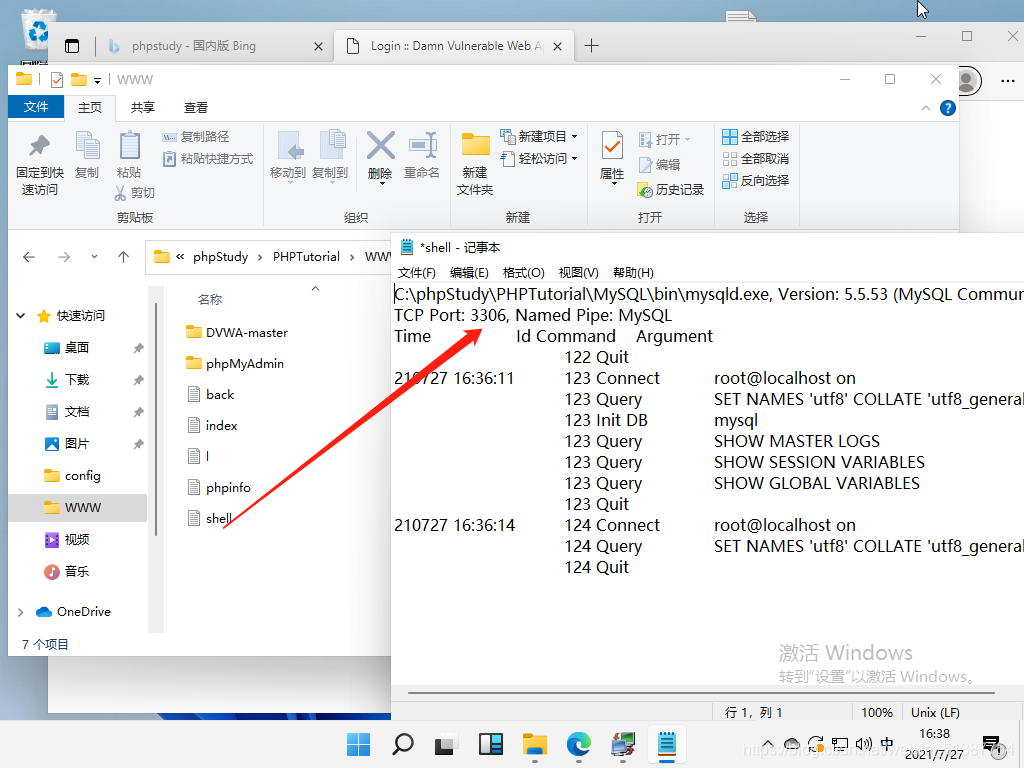This screenshot has width=1024, height=768.
Task: Open Notepad Help (帮助(H)) menu
Action: pyautogui.click(x=633, y=272)
